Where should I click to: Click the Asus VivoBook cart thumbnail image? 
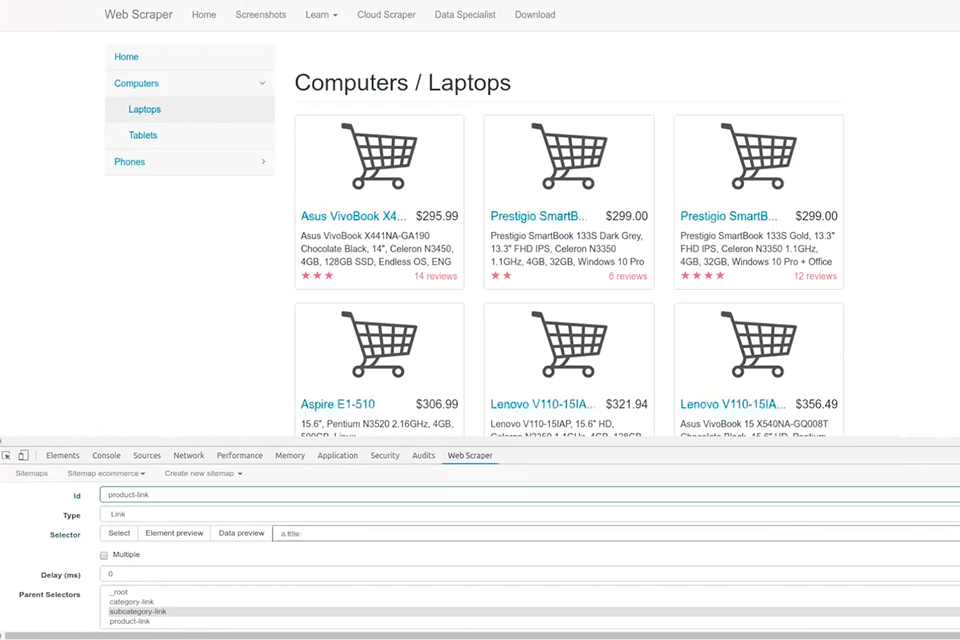pyautogui.click(x=379, y=157)
